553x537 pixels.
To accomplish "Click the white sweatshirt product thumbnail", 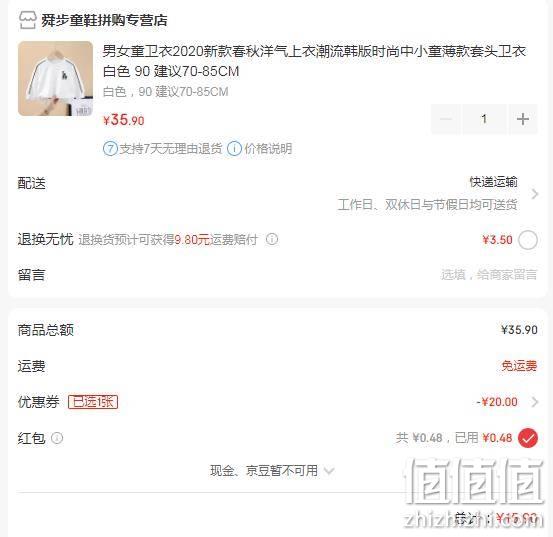I will pyautogui.click(x=55, y=78).
